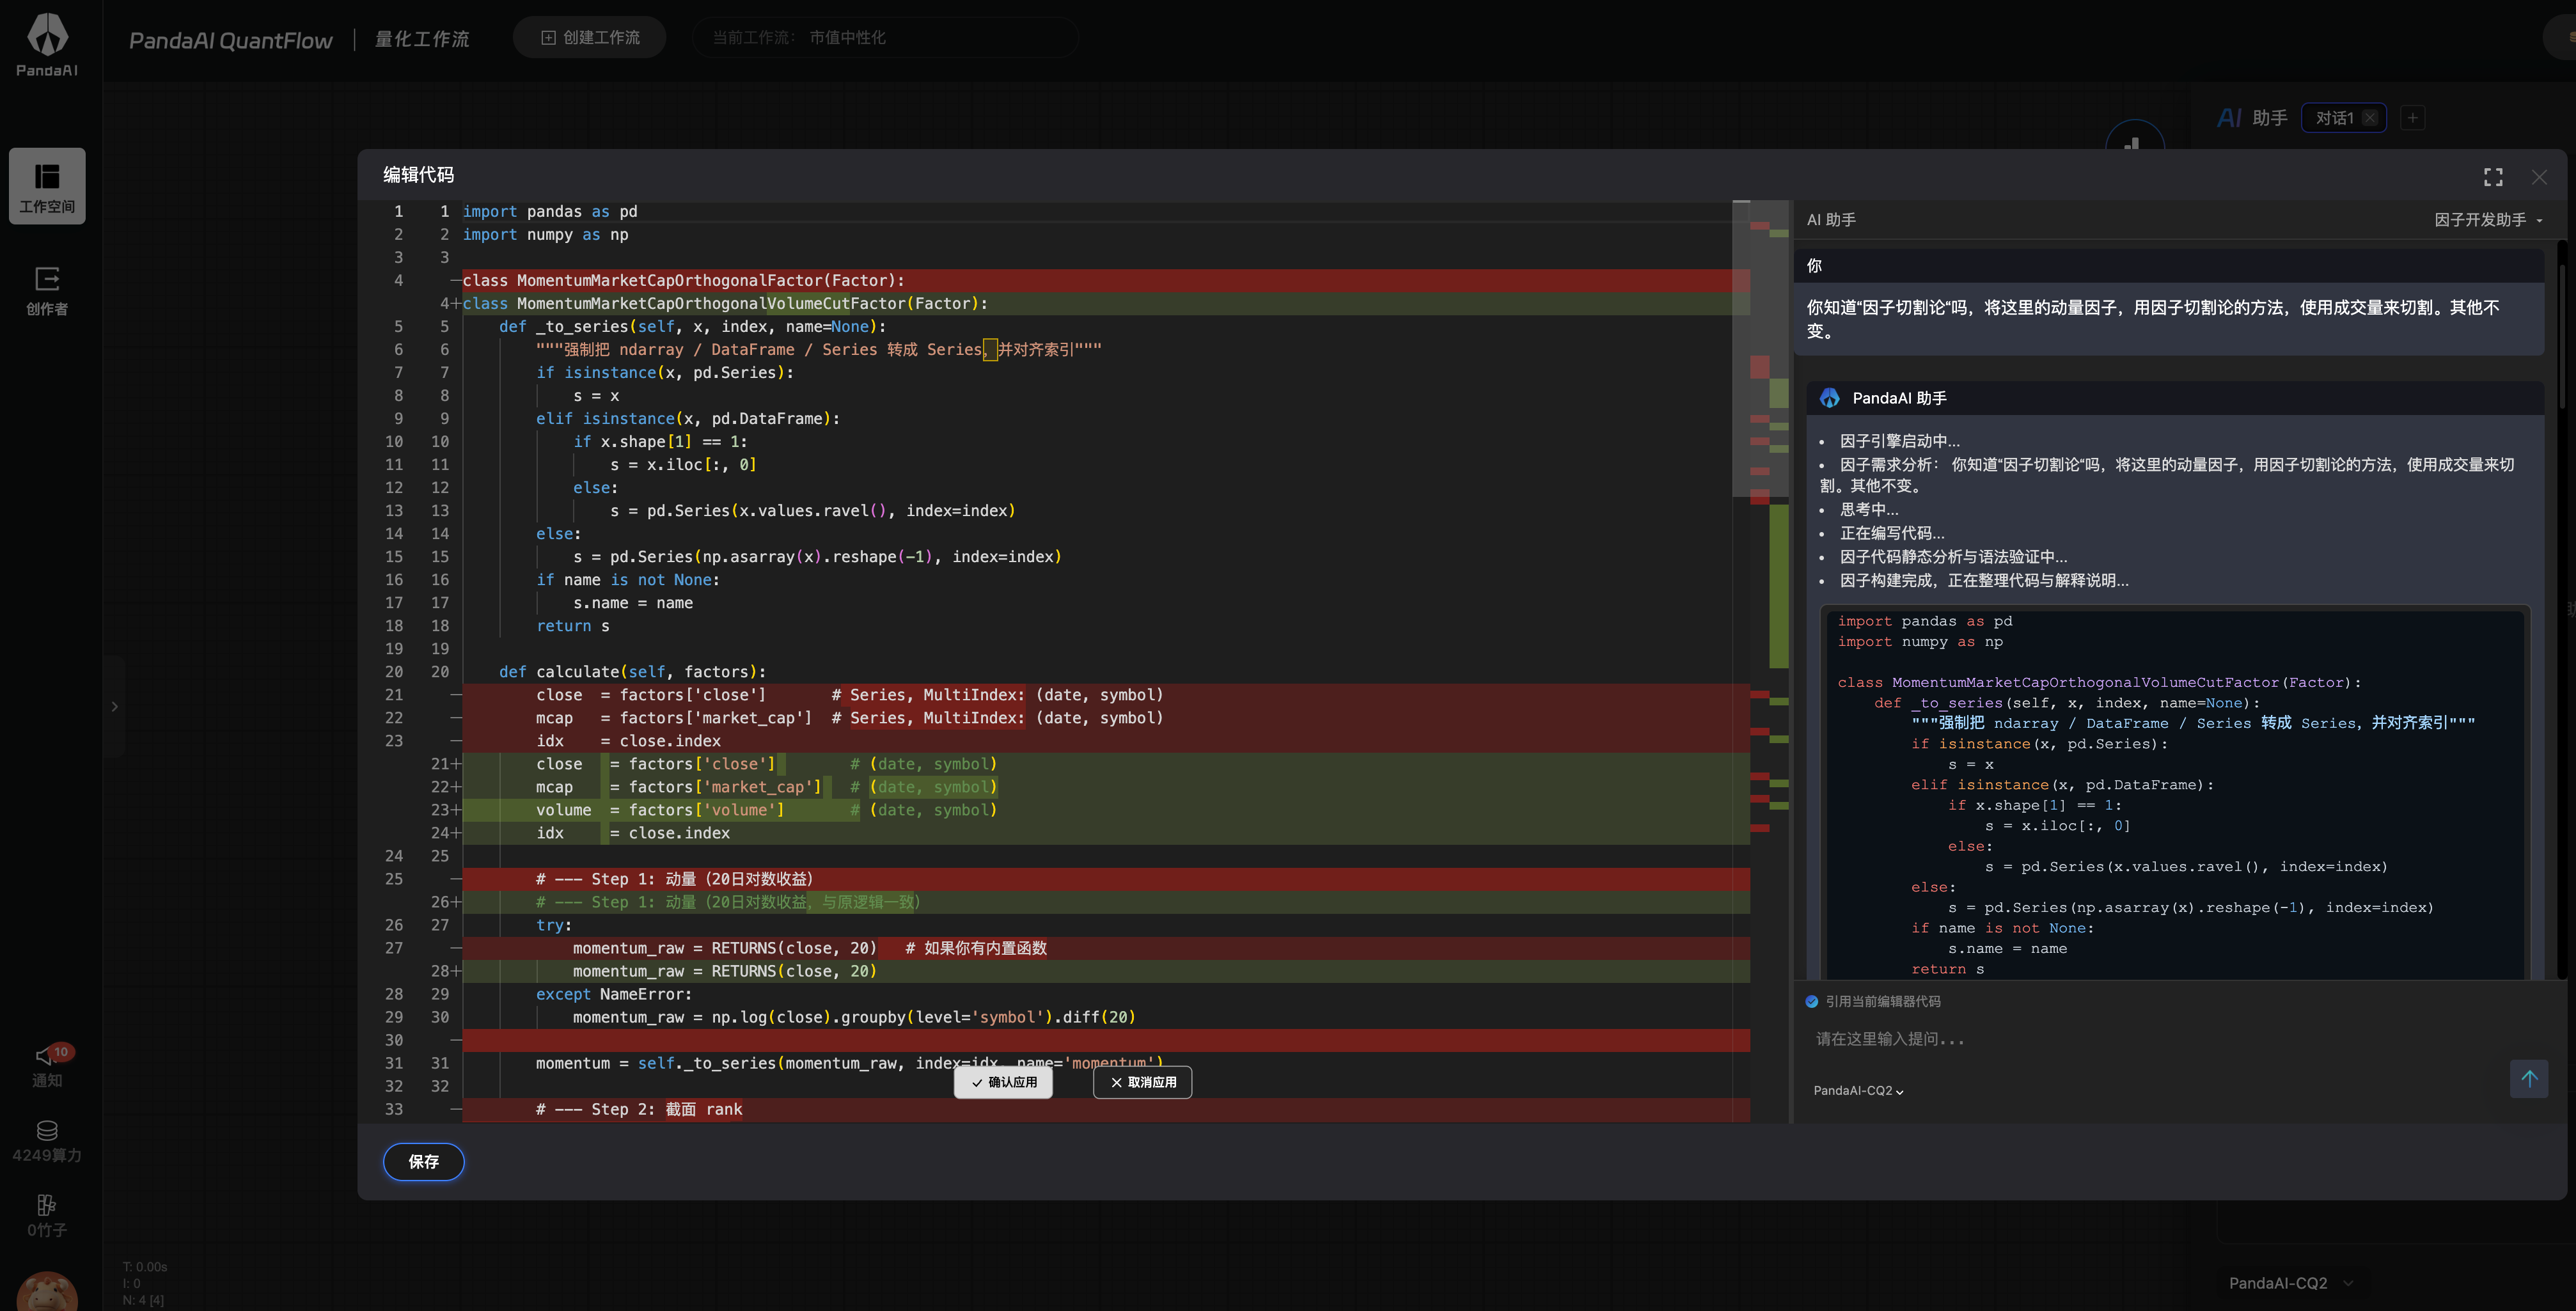Image resolution: width=2576 pixels, height=1311 pixels.
Task: Close the 对话1 conversation tab
Action: (x=2370, y=118)
